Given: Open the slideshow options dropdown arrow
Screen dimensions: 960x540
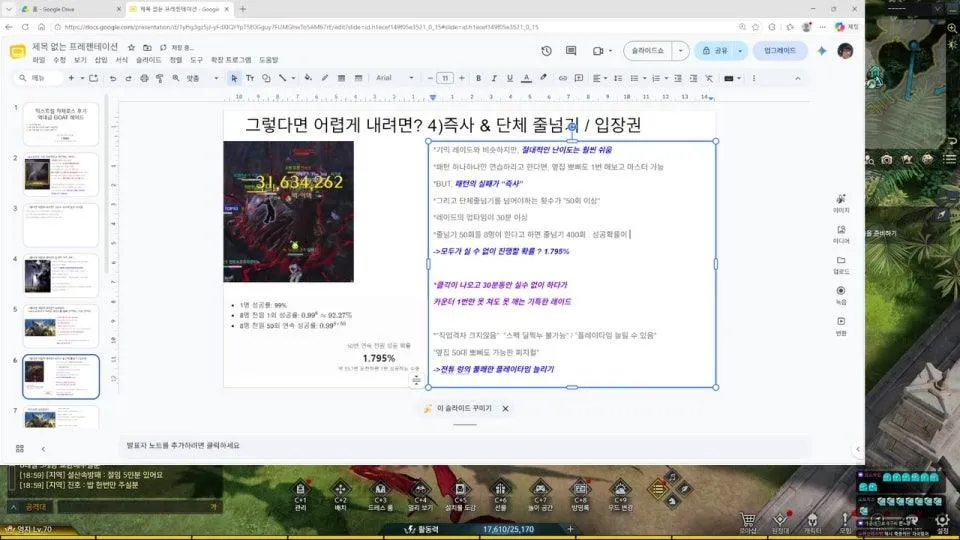Looking at the screenshot, I should tap(680, 51).
